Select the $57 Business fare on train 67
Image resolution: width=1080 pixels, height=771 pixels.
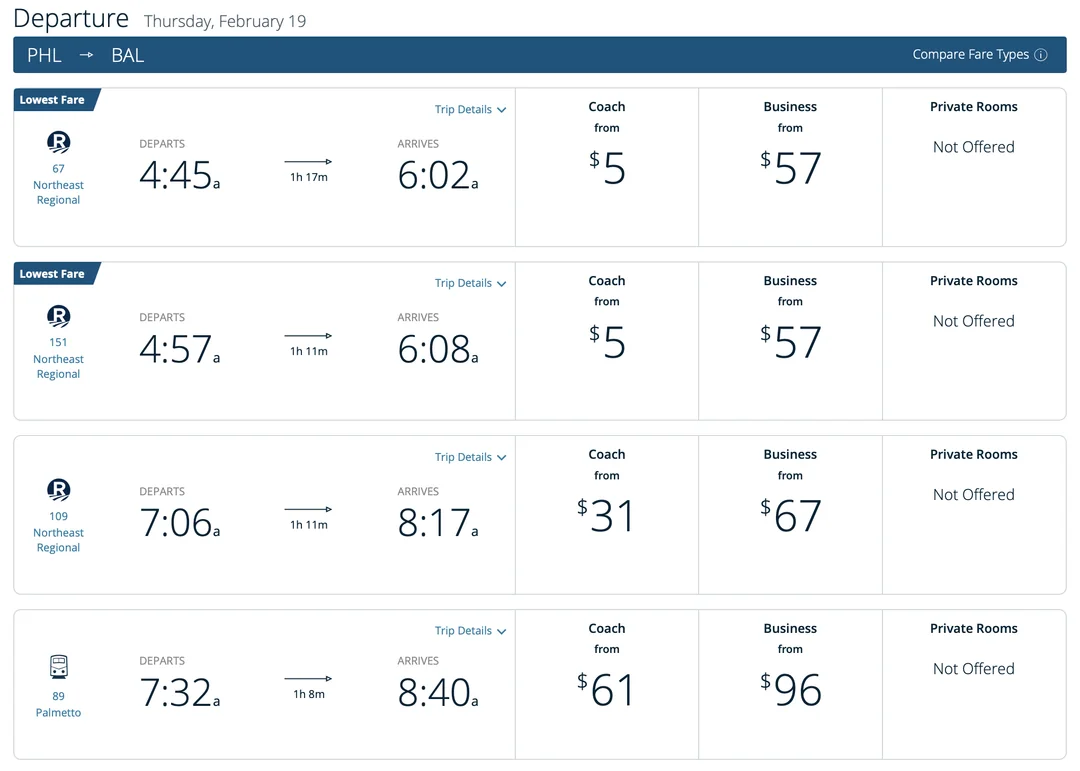pos(790,167)
